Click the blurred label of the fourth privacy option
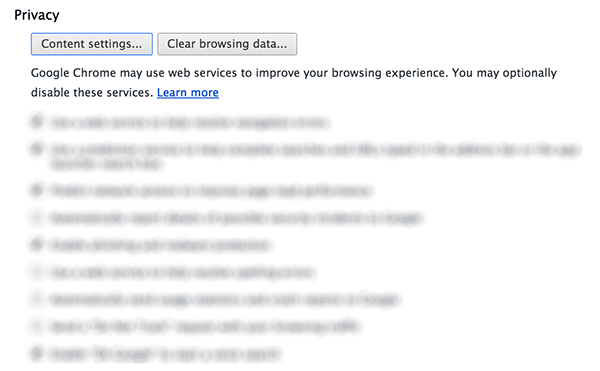 [x=236, y=218]
